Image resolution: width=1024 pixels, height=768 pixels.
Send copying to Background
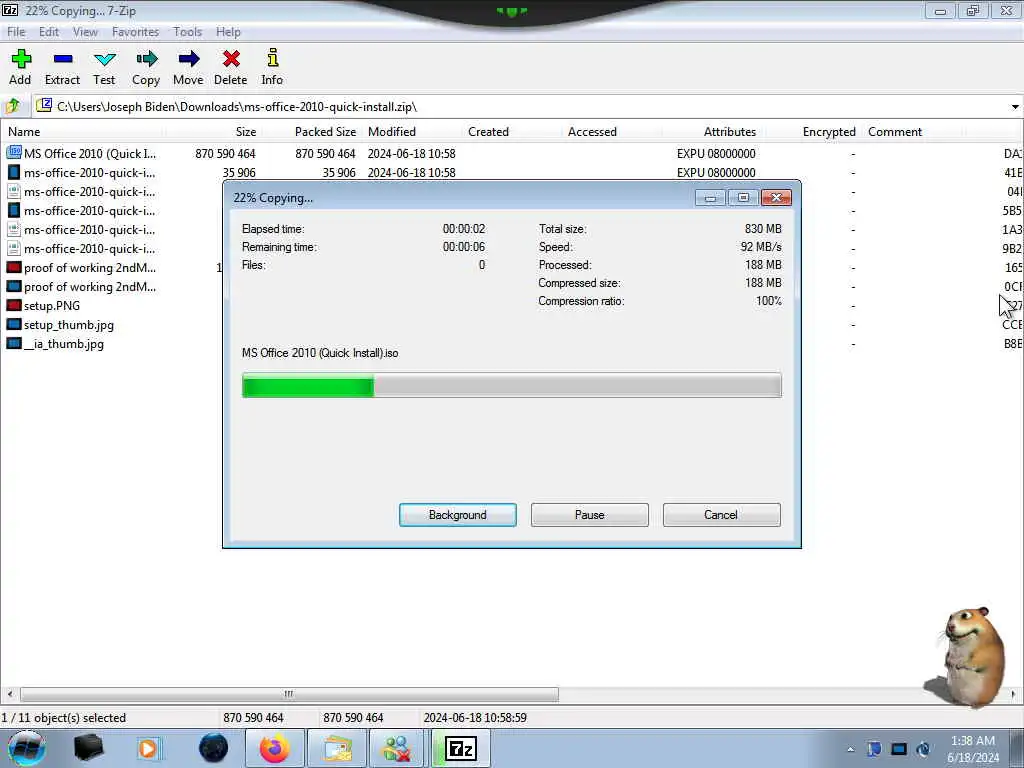click(458, 515)
